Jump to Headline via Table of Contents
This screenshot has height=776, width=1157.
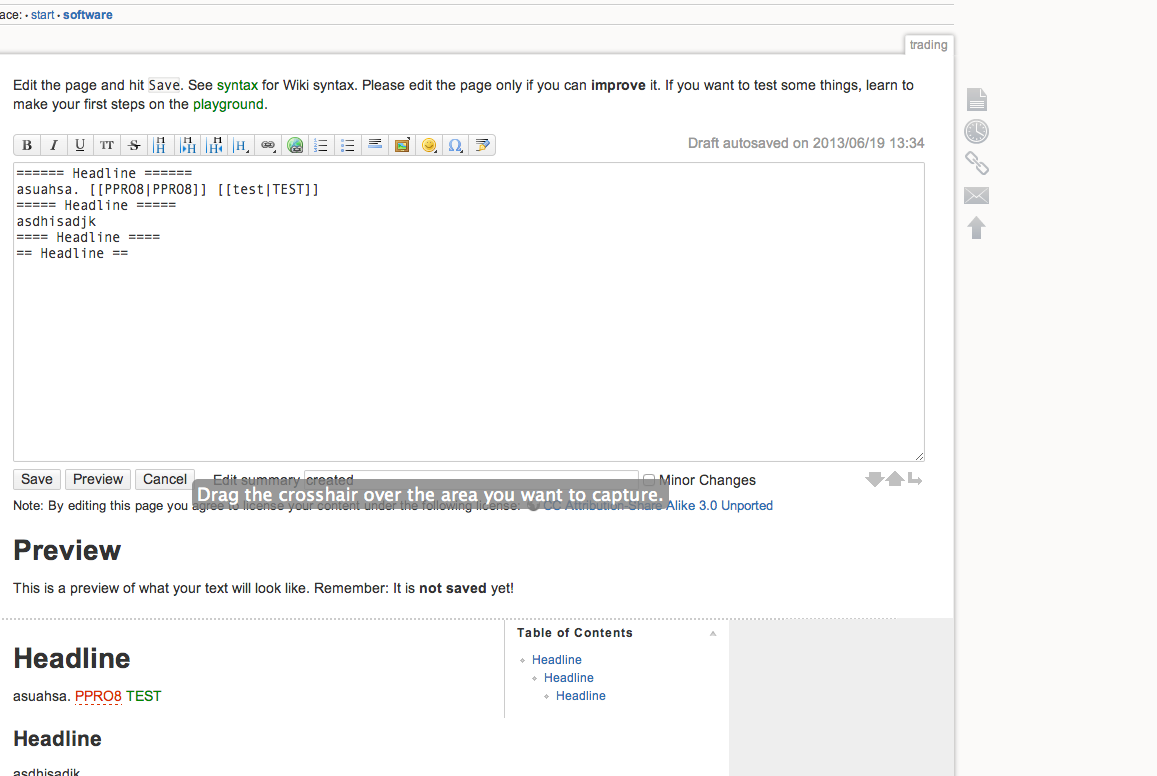coord(556,659)
